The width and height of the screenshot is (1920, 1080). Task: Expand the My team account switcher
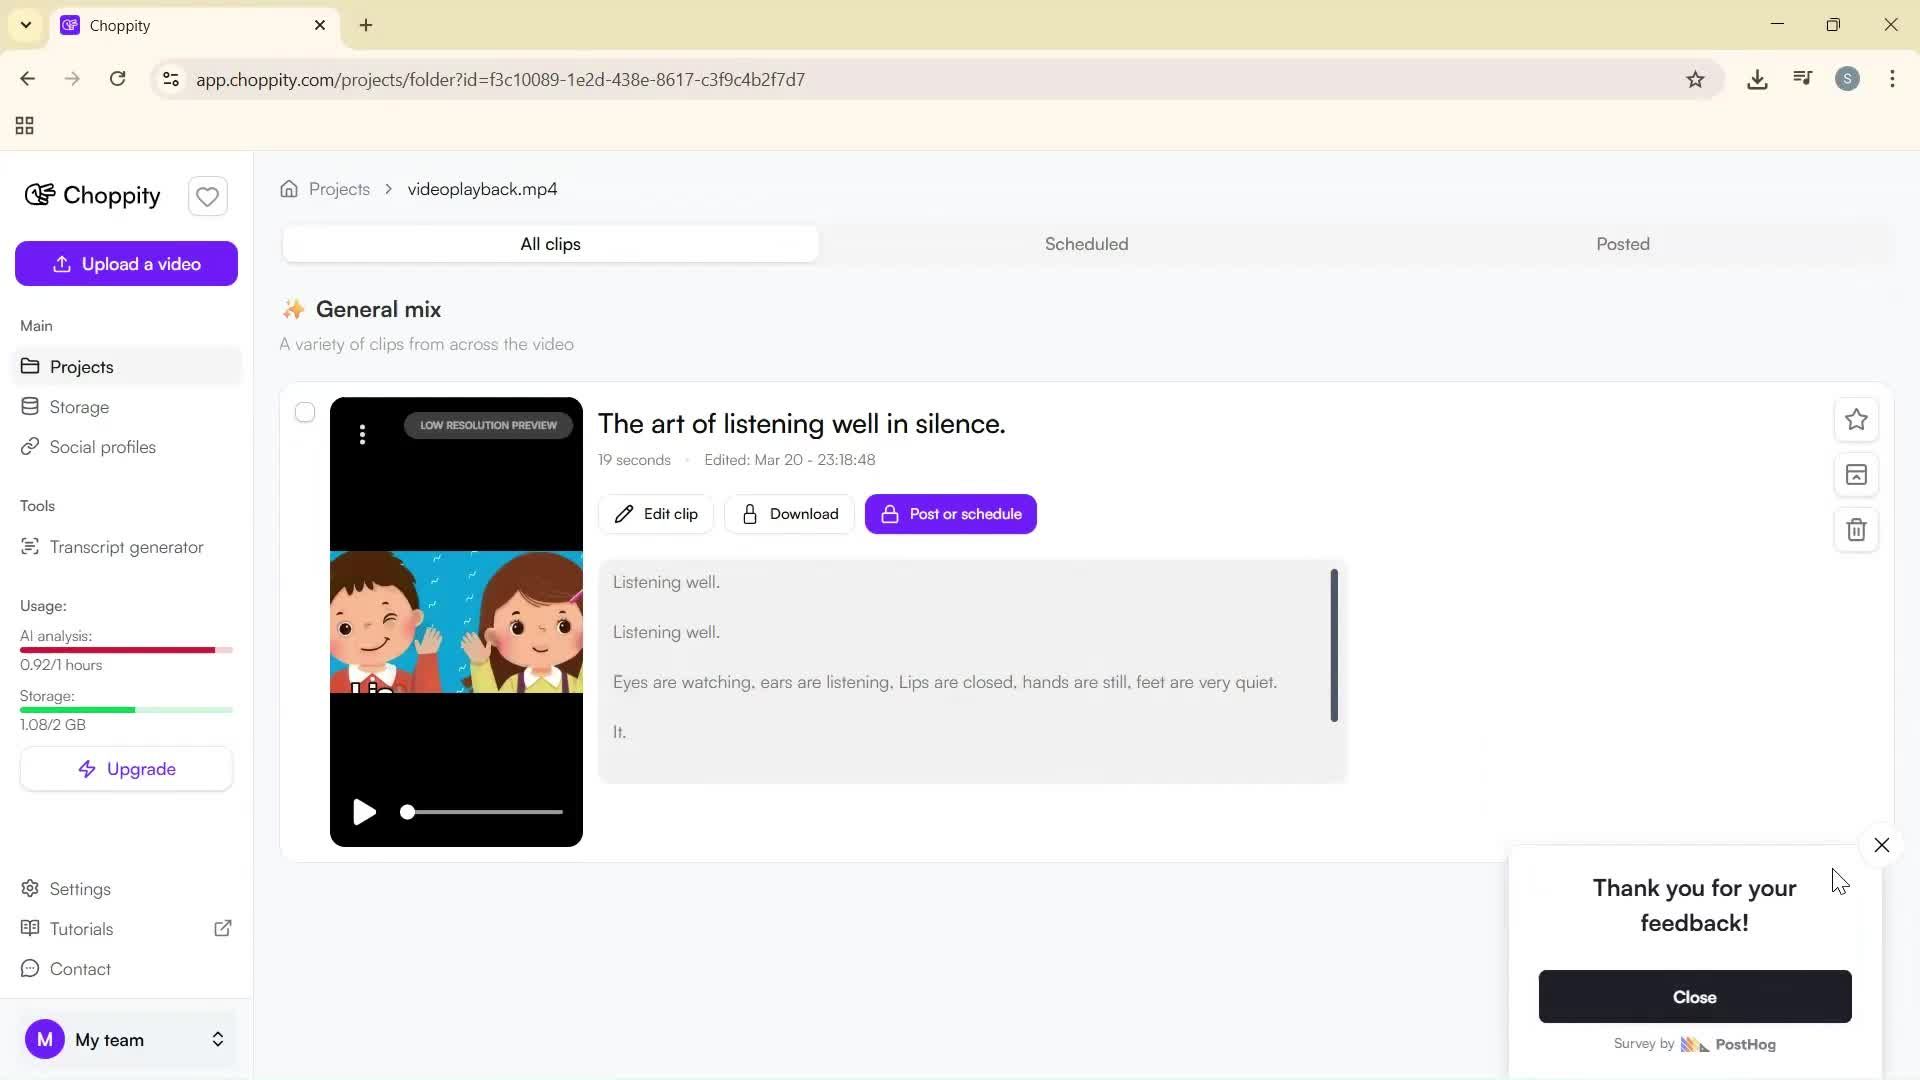click(x=217, y=1040)
